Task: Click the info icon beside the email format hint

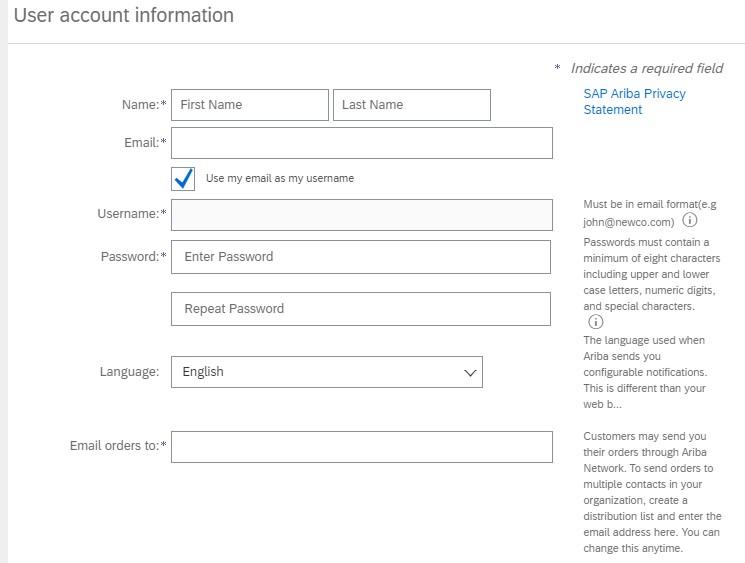Action: click(690, 221)
